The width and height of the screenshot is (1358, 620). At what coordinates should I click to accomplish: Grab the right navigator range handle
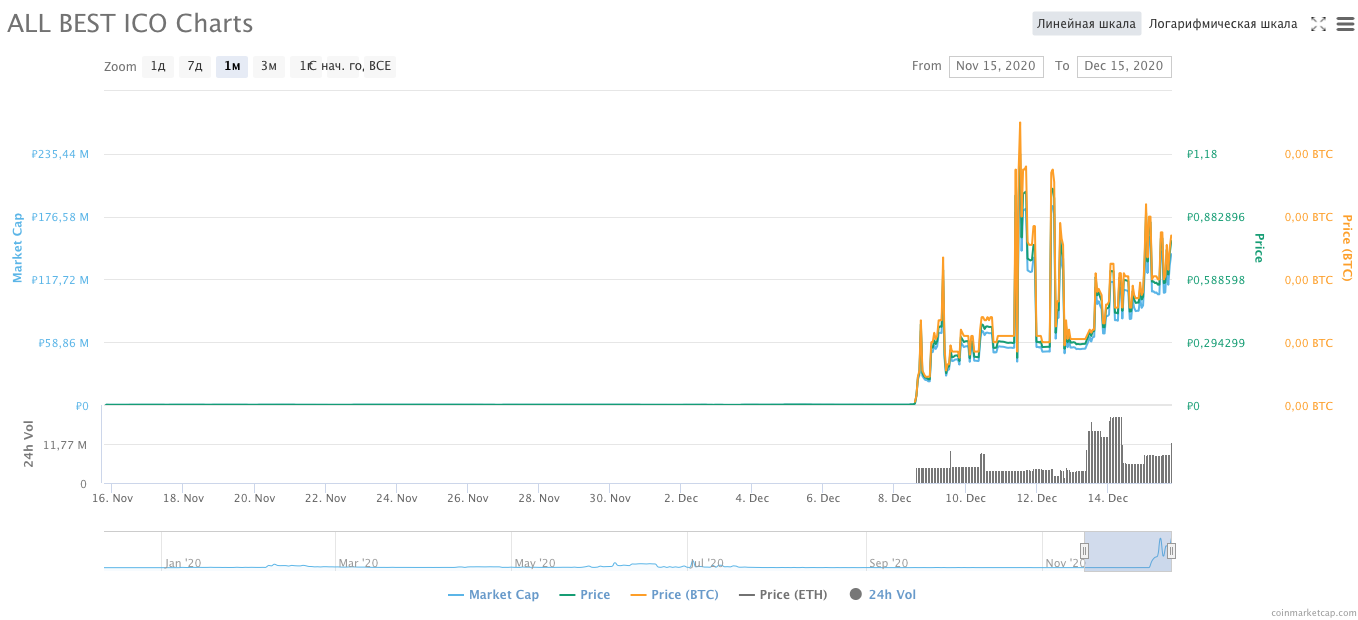pyautogui.click(x=1171, y=551)
